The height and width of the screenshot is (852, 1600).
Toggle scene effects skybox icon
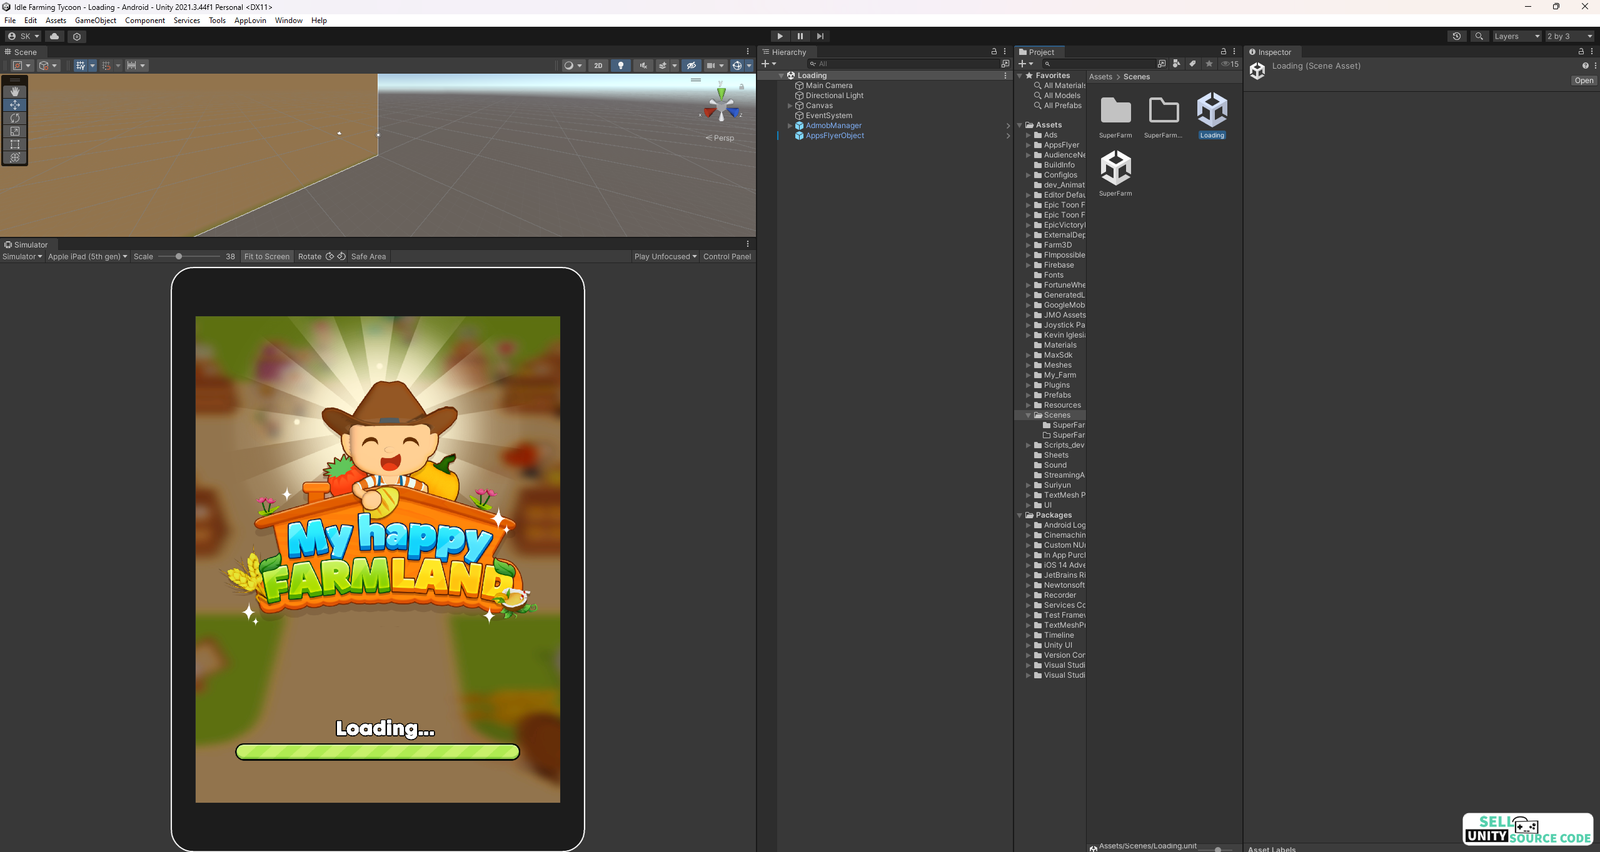(x=663, y=65)
